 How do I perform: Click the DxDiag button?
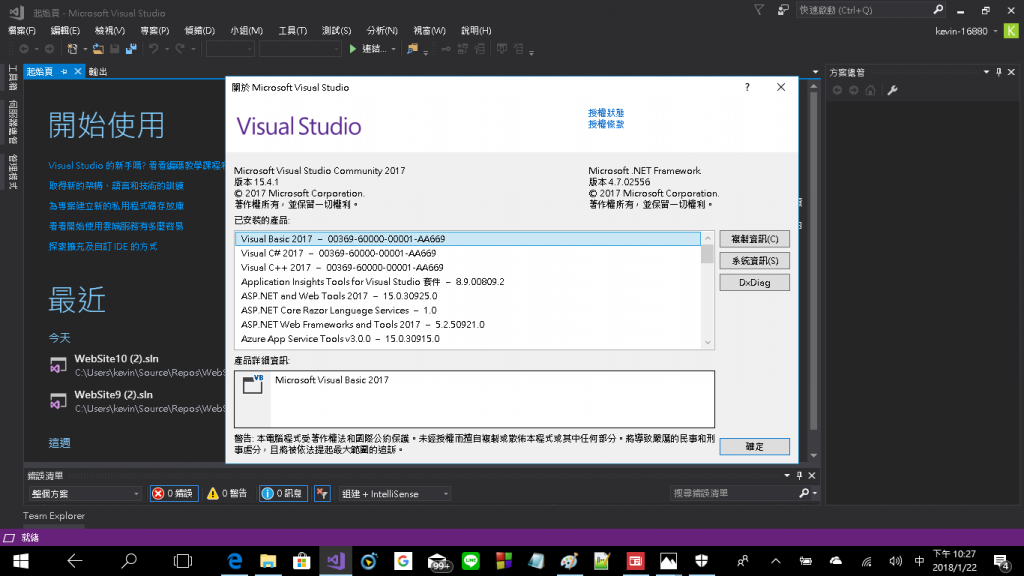pyautogui.click(x=754, y=283)
